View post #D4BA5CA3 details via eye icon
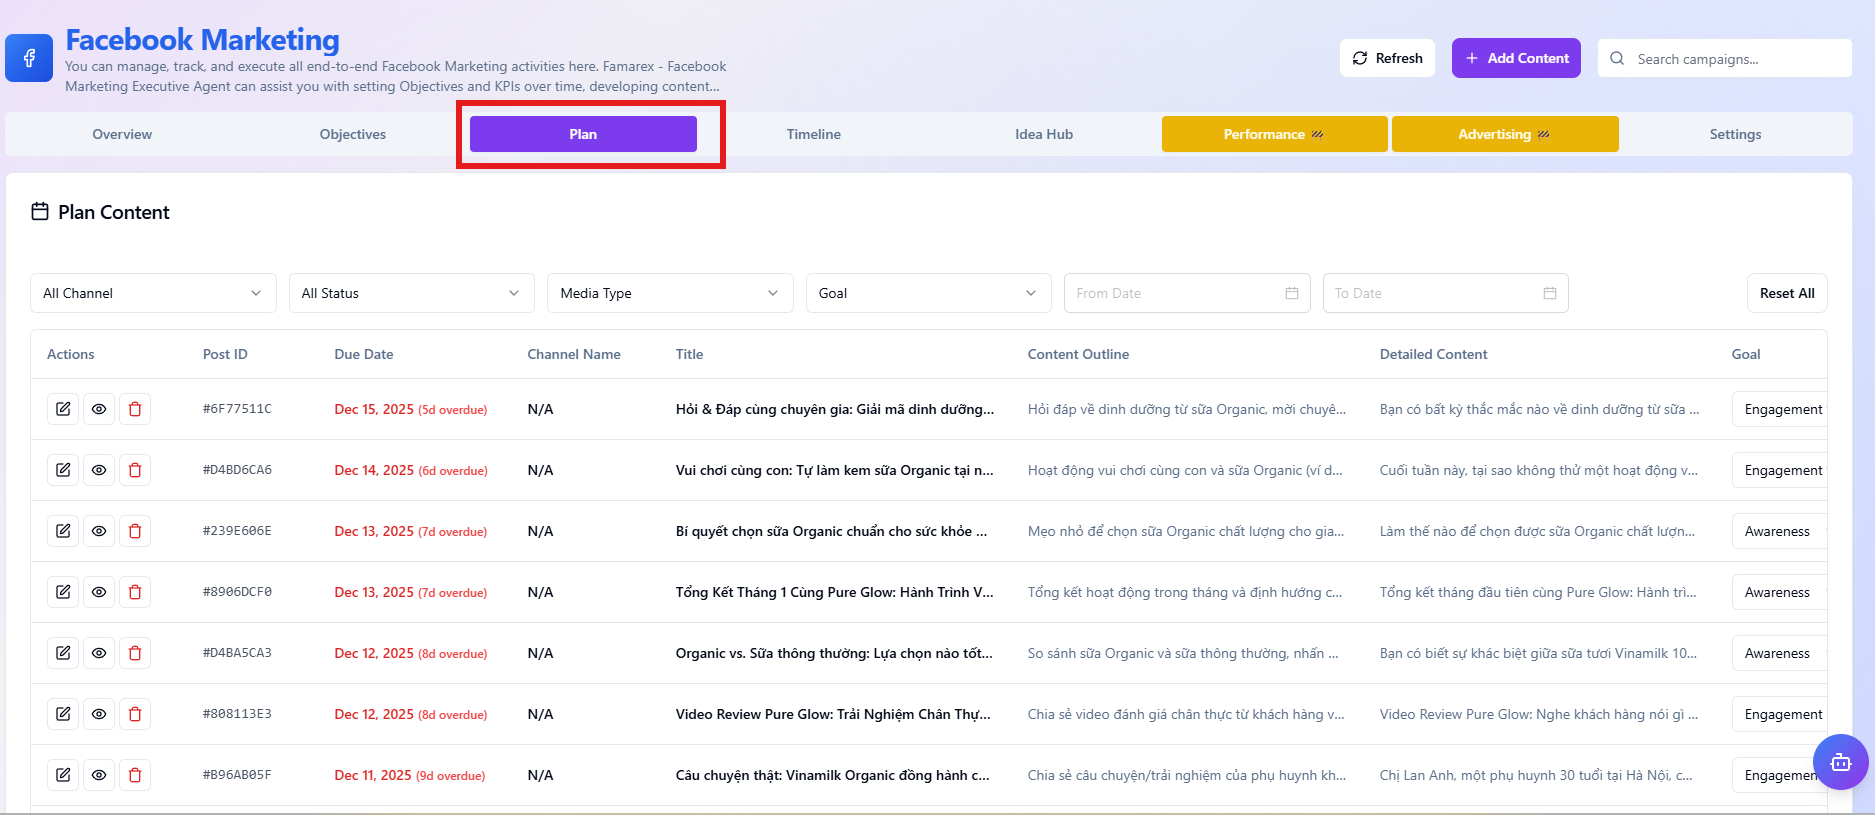This screenshot has height=815, width=1875. tap(99, 653)
